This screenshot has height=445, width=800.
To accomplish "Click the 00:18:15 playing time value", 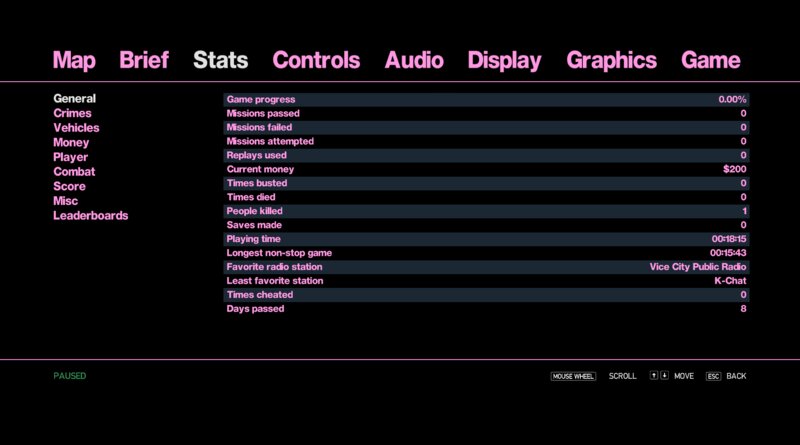I will [x=729, y=239].
